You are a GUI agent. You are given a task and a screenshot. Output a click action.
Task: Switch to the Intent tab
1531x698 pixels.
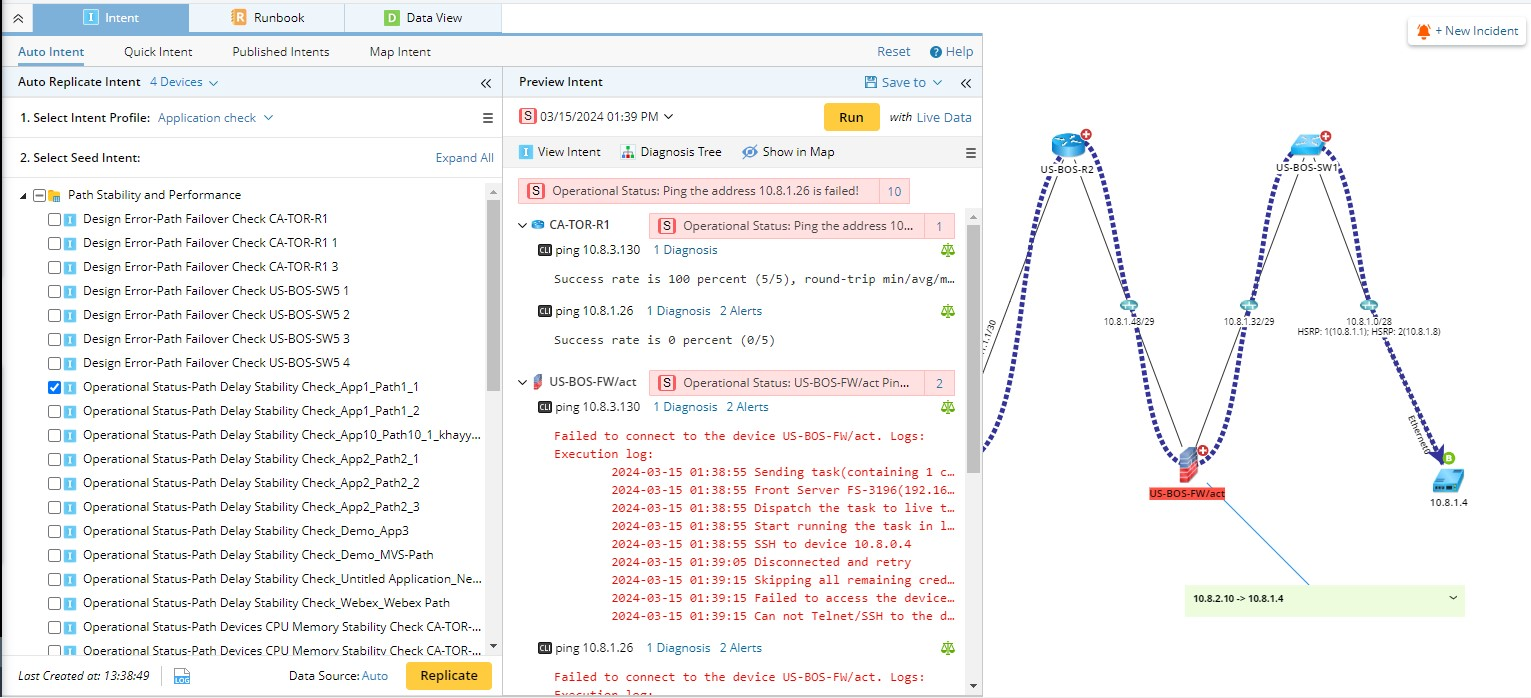point(111,18)
